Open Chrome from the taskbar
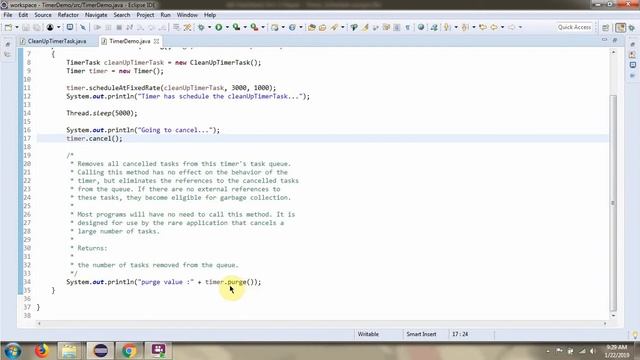This screenshot has width=640, height=360. pos(129,351)
